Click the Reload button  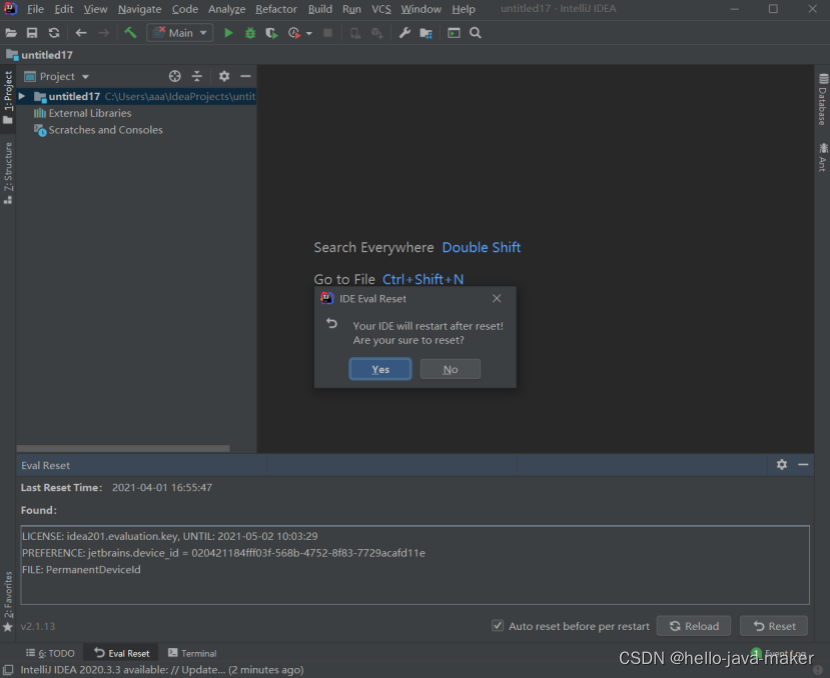pyautogui.click(x=693, y=626)
